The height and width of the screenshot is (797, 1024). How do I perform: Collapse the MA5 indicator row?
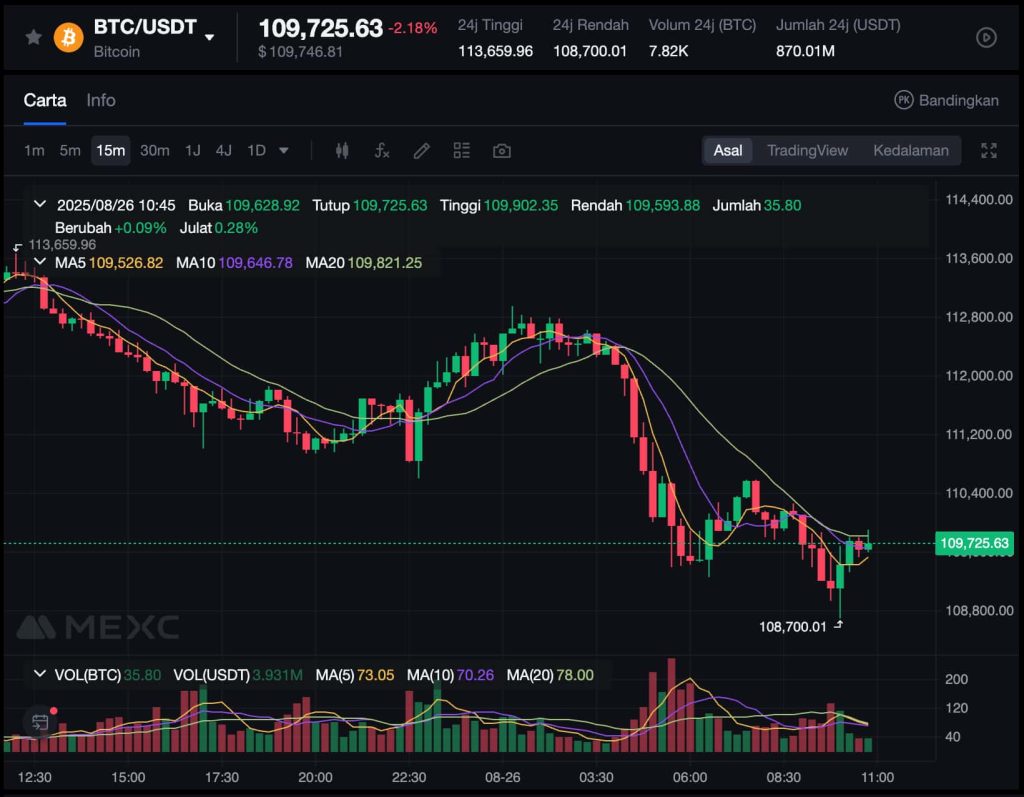pos(40,262)
